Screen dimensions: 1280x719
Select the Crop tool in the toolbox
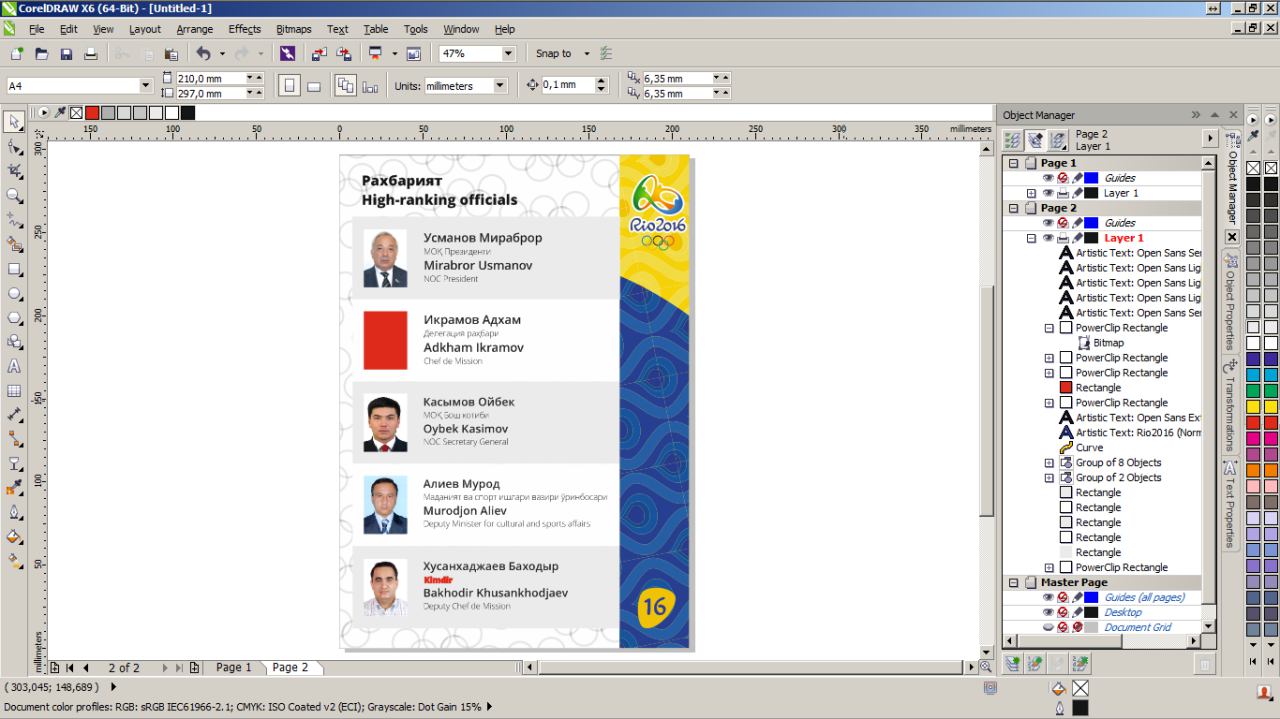pyautogui.click(x=14, y=171)
